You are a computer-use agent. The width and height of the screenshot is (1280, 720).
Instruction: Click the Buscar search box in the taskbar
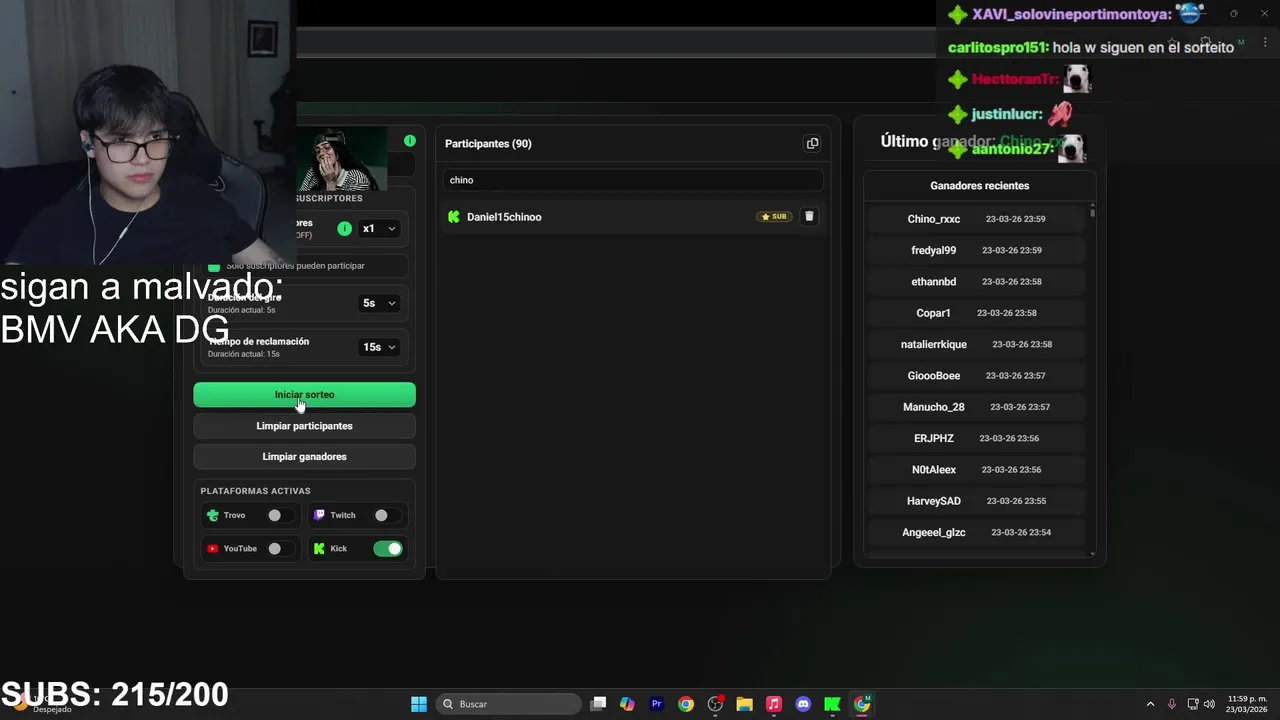click(x=509, y=704)
